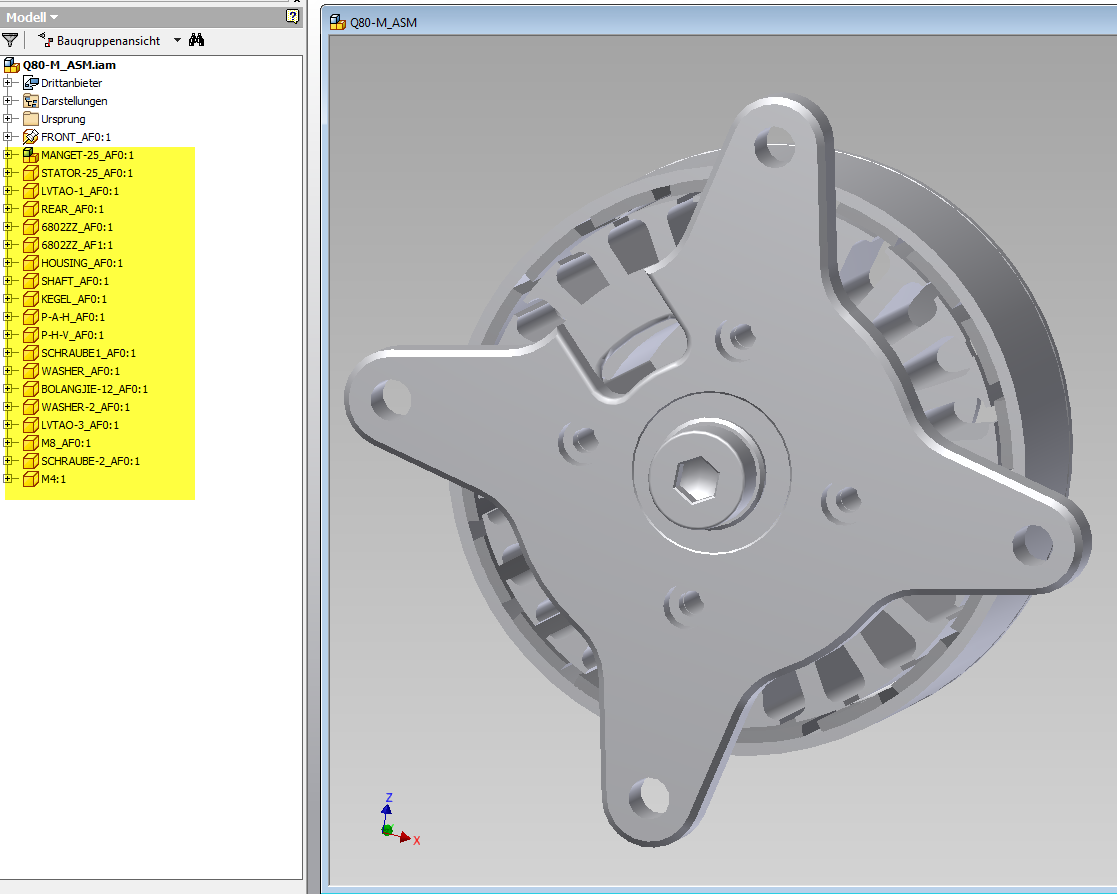This screenshot has height=894, width=1117.
Task: Expand the Ursprung folder
Action: pyautogui.click(x=7, y=118)
